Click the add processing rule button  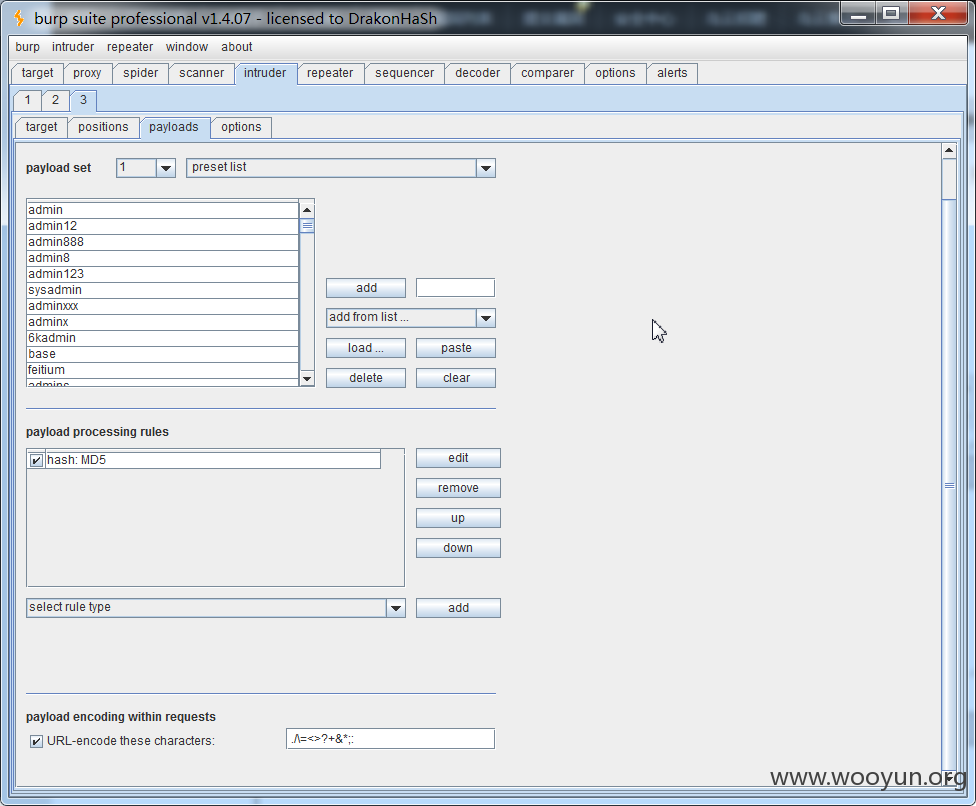coord(458,608)
